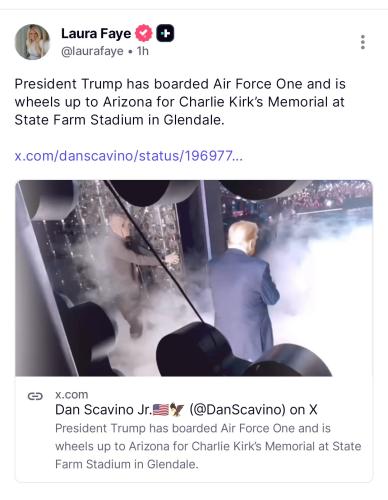Click the @laurafaye handle
Screen dimensions: 388x500
pyautogui.click(x=92, y=51)
